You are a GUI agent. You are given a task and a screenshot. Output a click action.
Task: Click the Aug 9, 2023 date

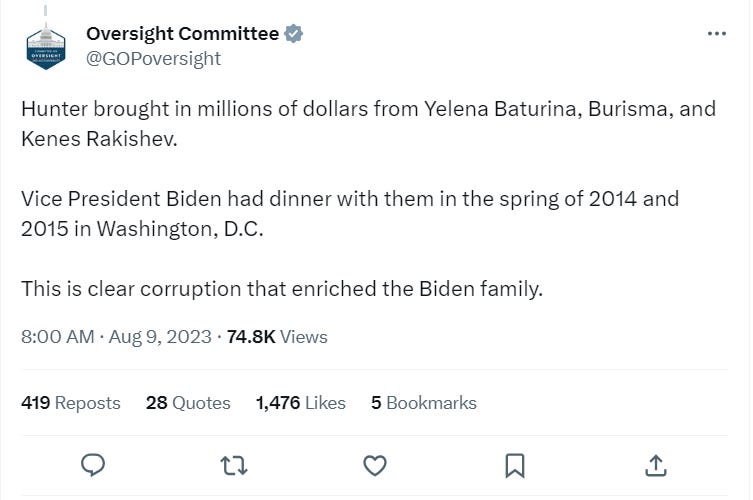[158, 337]
